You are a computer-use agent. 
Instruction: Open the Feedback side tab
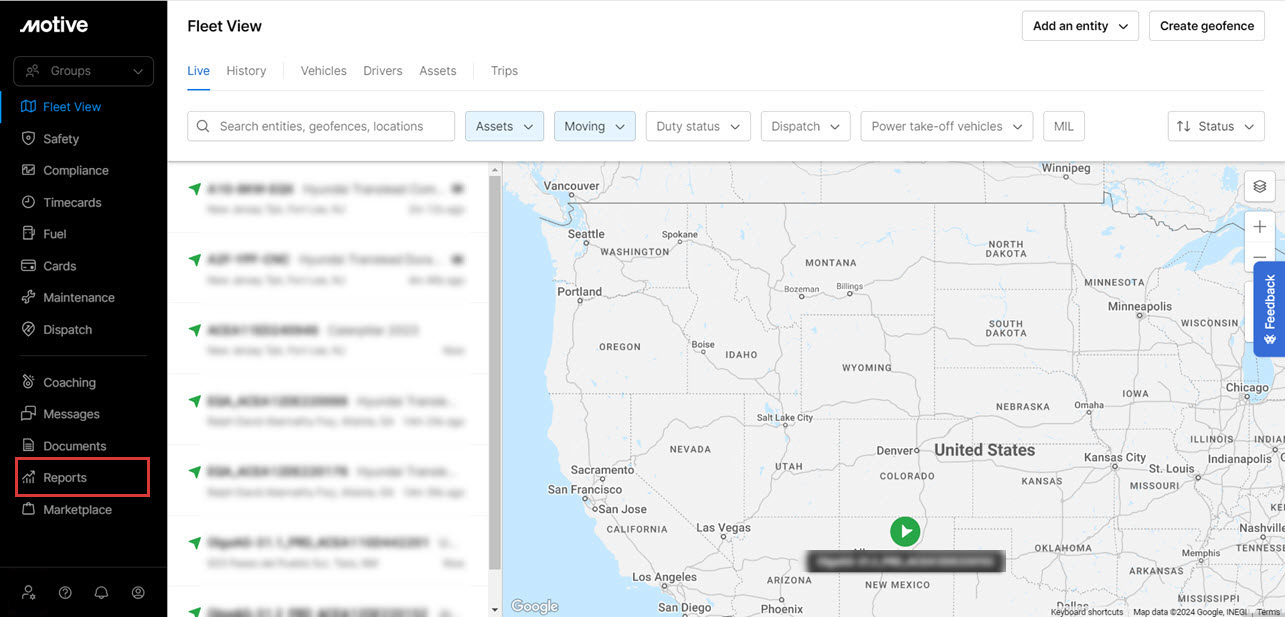[x=1269, y=309]
